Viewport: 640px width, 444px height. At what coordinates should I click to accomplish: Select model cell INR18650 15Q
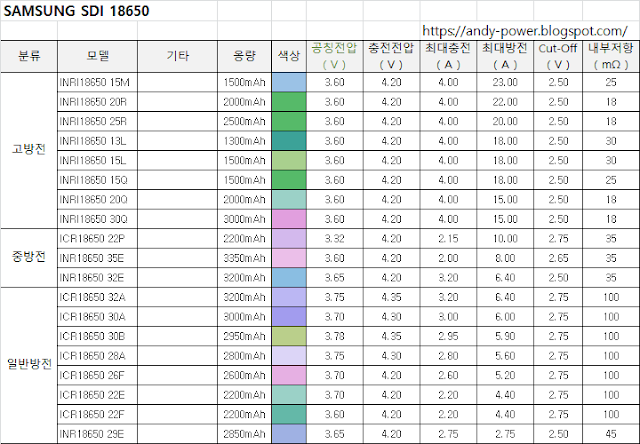[x=98, y=180]
